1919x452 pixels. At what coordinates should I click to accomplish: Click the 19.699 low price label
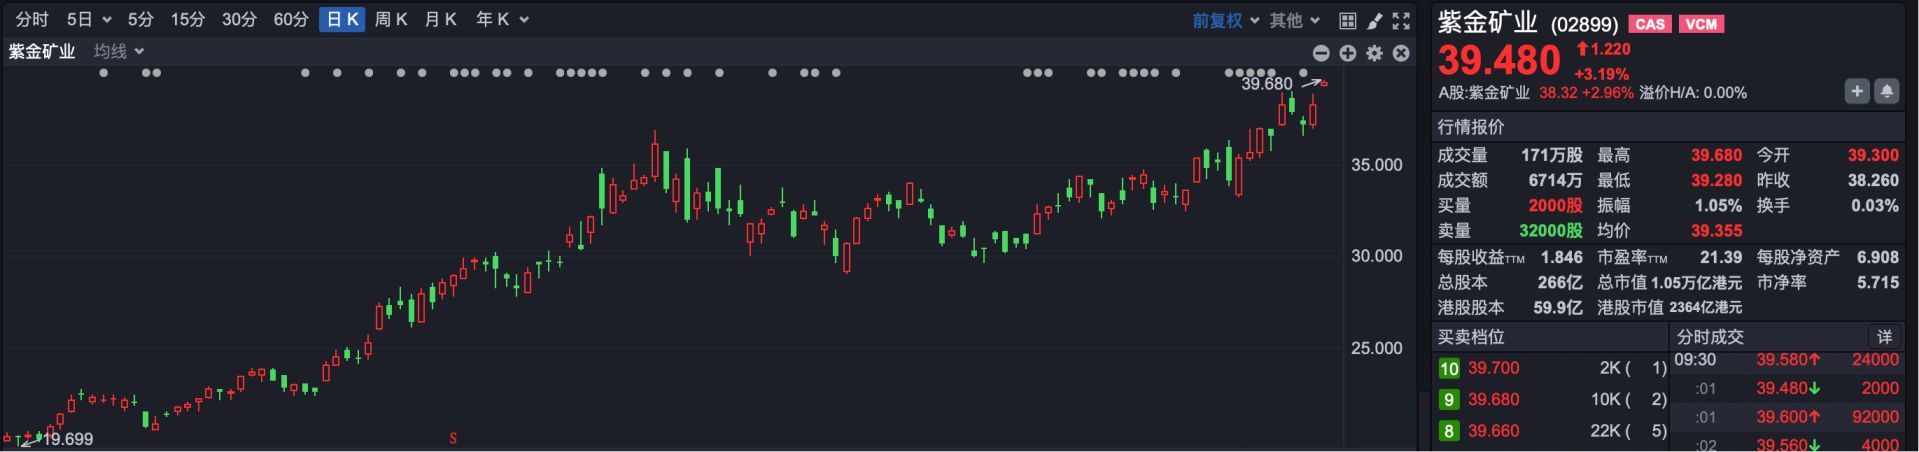pyautogui.click(x=68, y=439)
